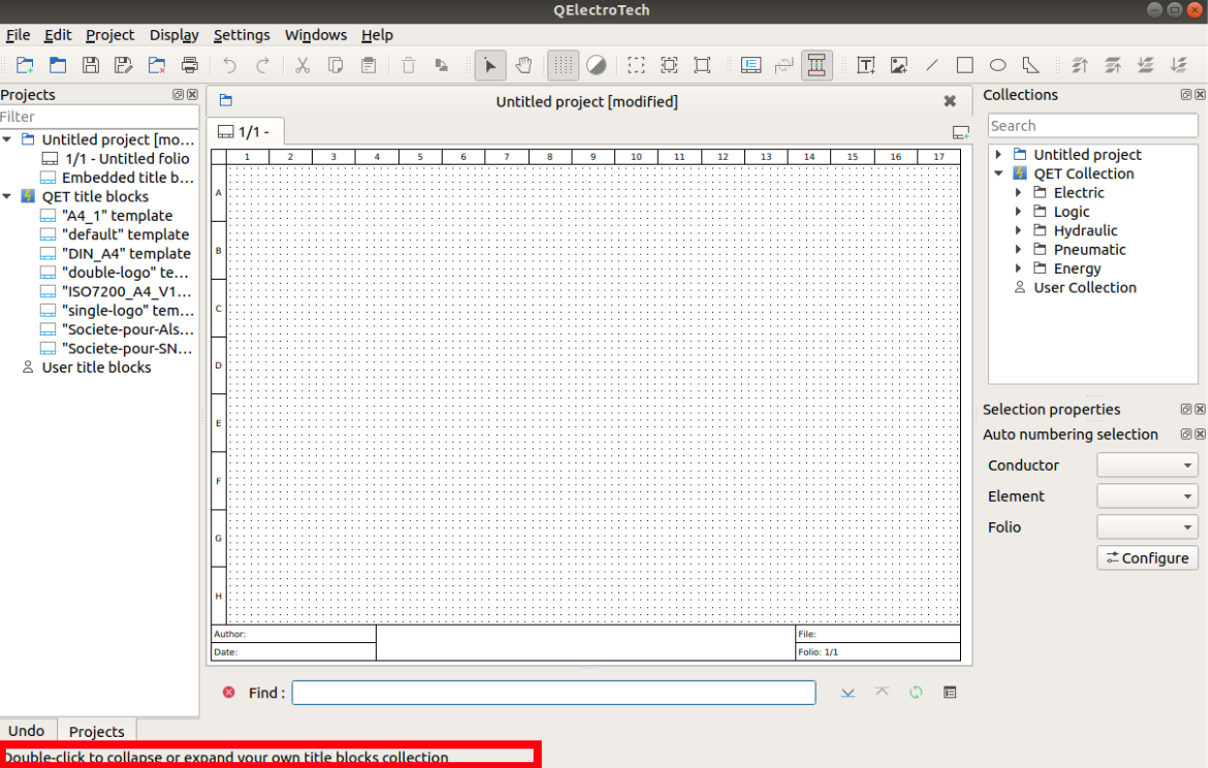This screenshot has height=768, width=1208.
Task: Expand the Hydraulic collection folder
Action: point(1018,231)
